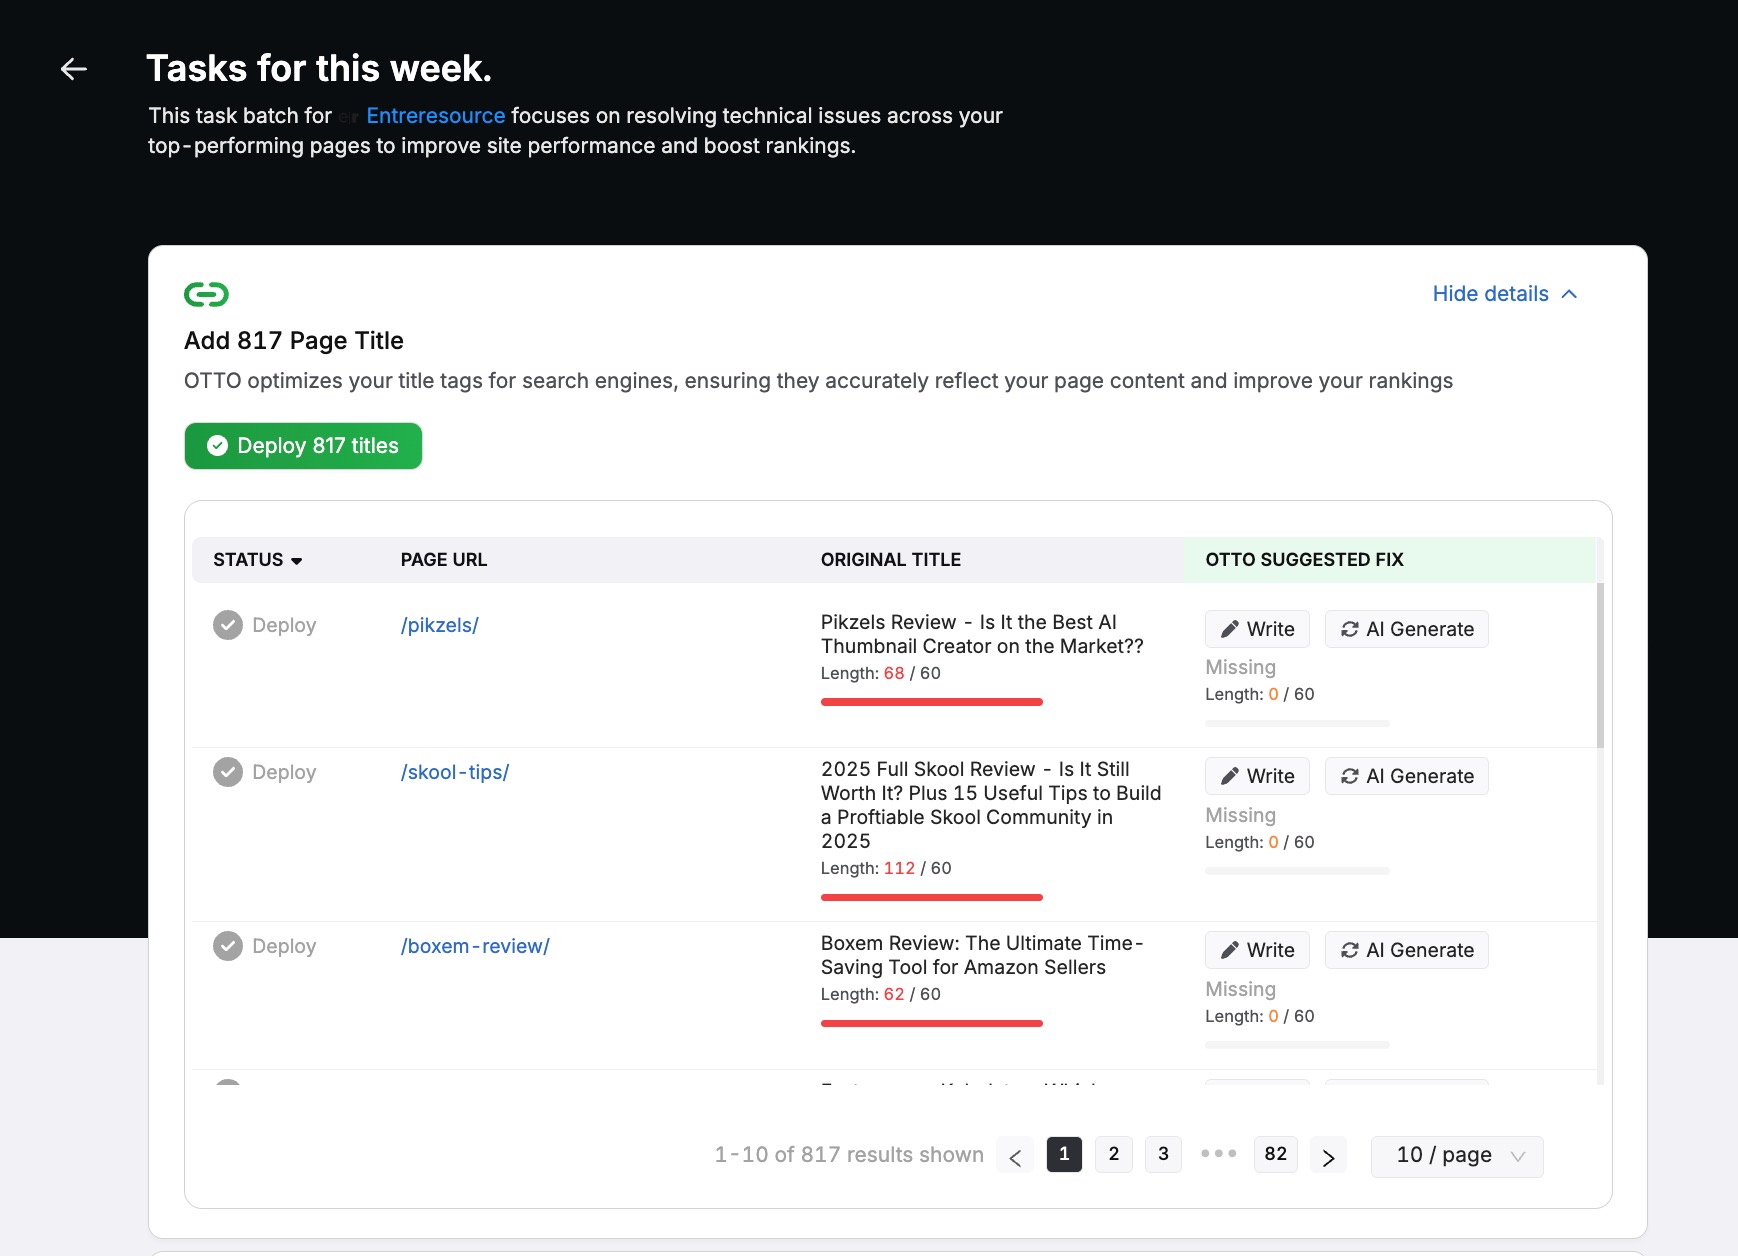
Task: Click the next page arrow in pagination
Action: tap(1329, 1154)
